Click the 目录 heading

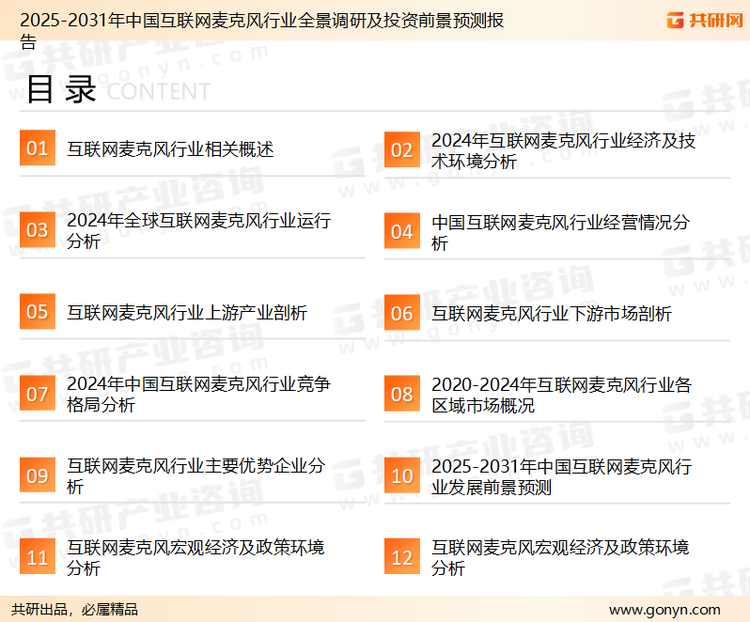coord(61,89)
